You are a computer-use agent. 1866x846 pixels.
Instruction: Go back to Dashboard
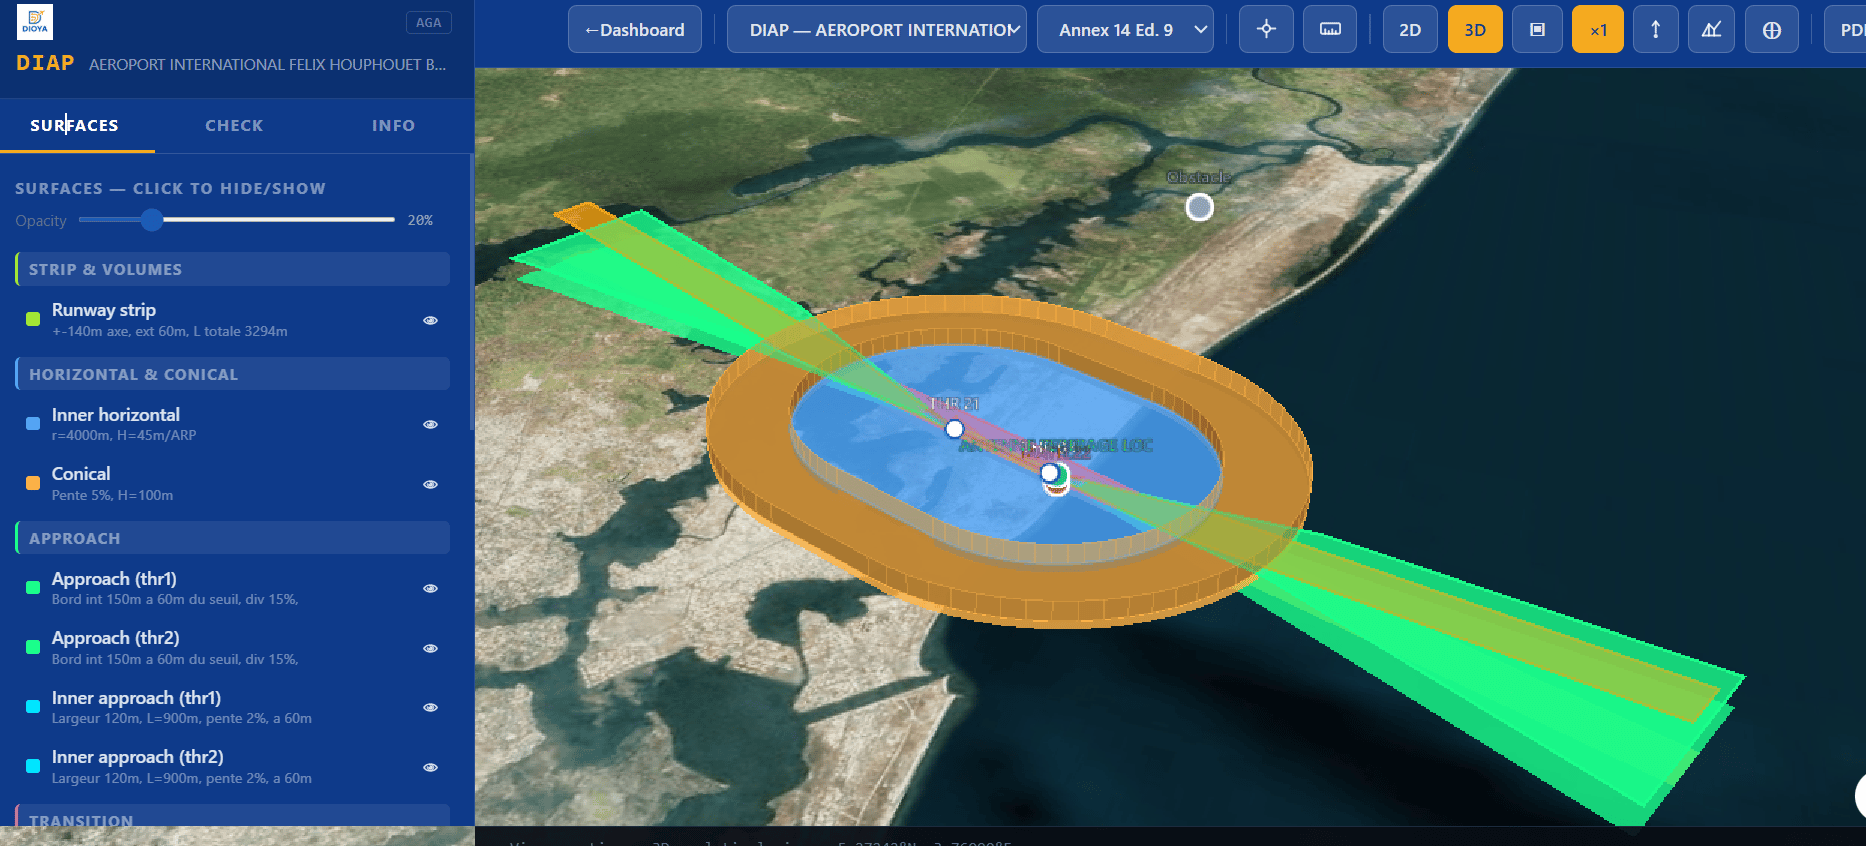[x=635, y=29]
